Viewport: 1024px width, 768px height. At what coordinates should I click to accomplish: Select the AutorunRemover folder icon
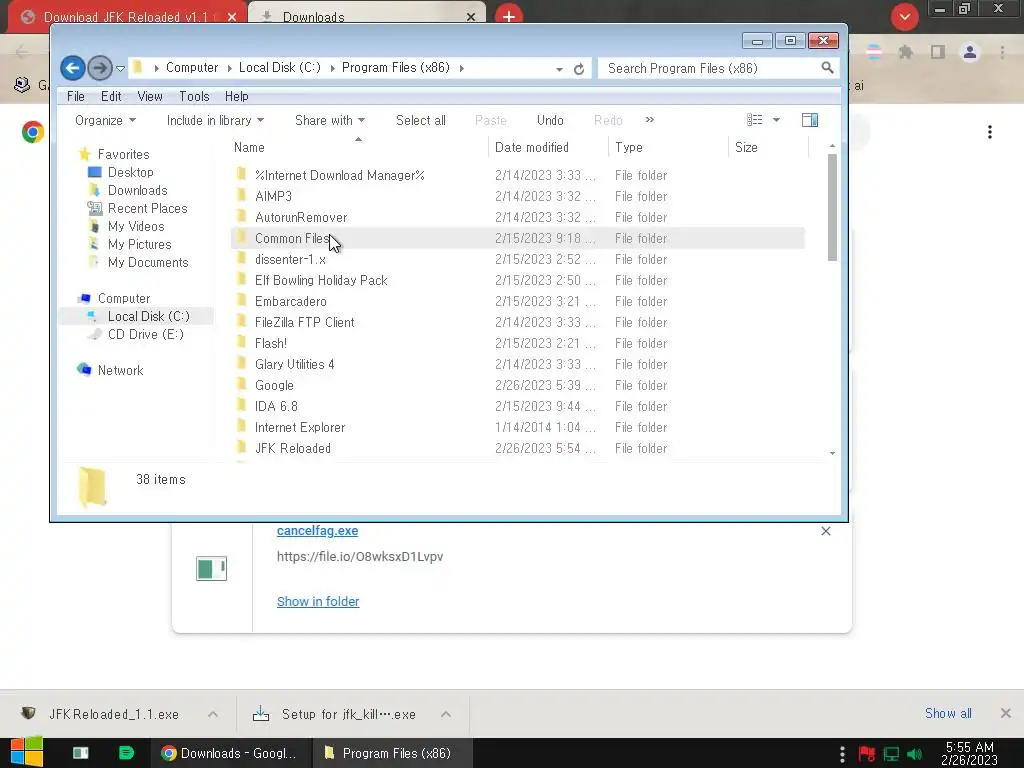point(242,216)
